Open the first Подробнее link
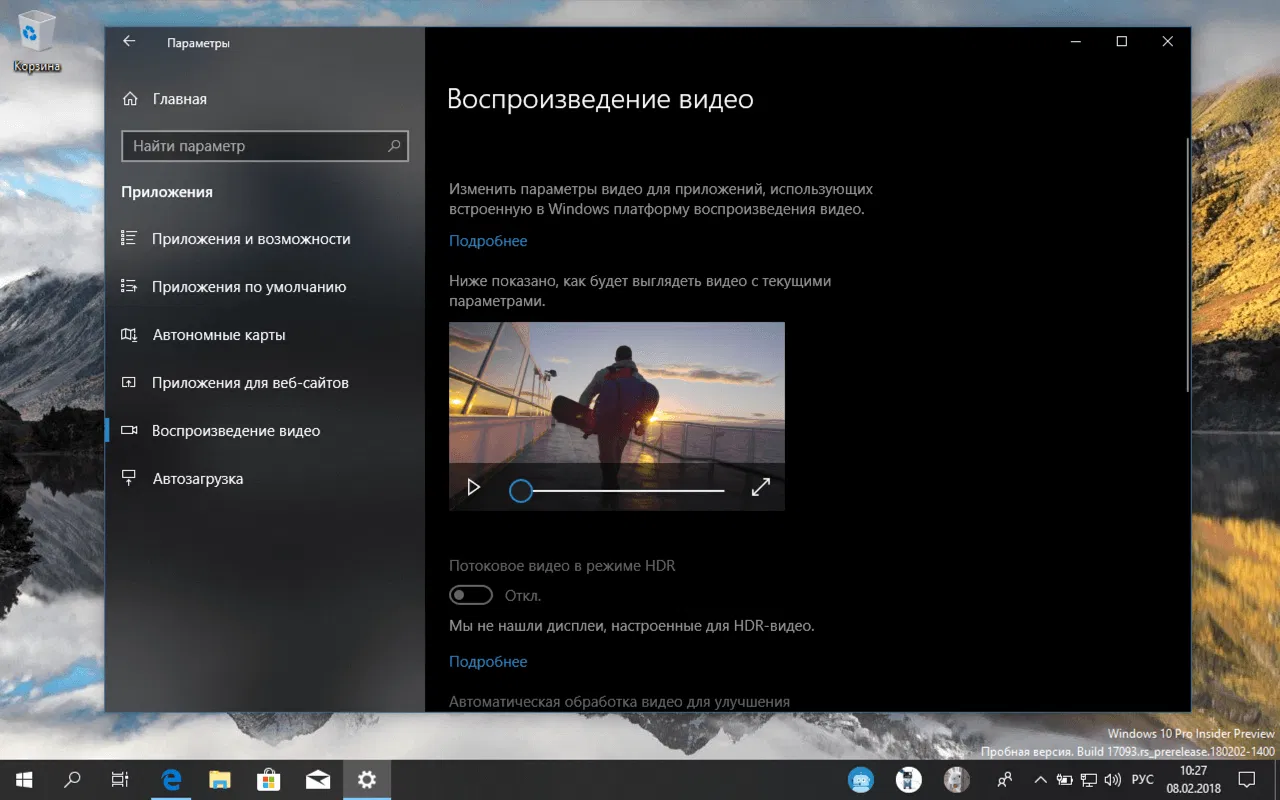Screen dimensions: 1280x800 click(x=488, y=240)
